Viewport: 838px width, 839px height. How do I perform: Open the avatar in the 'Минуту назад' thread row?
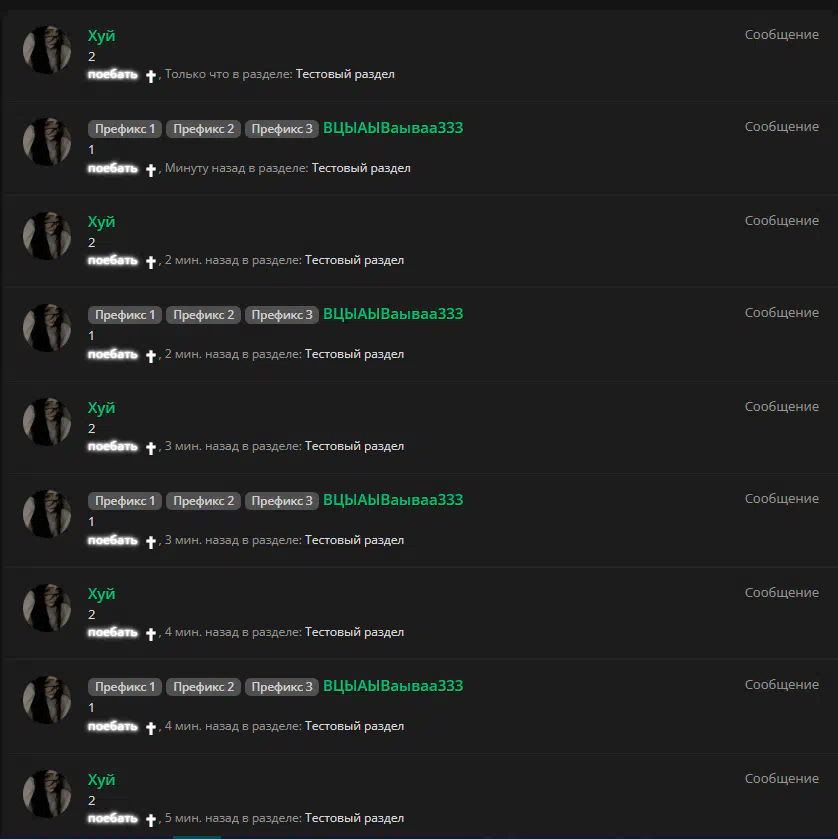(x=47, y=142)
